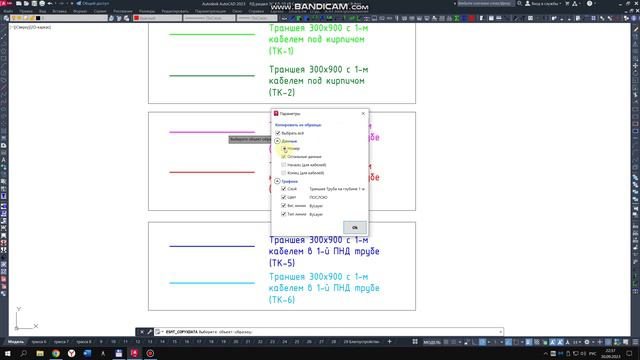This screenshot has height=360, width=640.
Task: Select the cyan TK-6 trench line
Action: [212, 283]
